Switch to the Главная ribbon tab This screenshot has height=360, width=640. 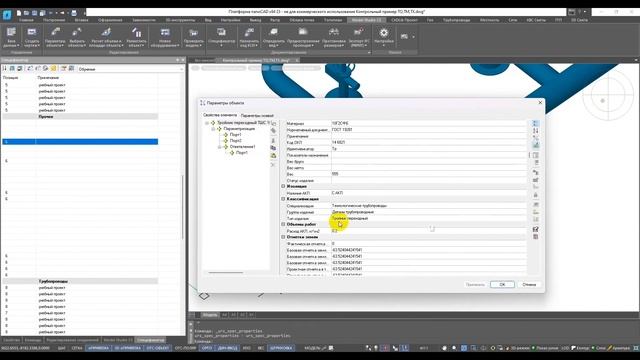point(26,20)
